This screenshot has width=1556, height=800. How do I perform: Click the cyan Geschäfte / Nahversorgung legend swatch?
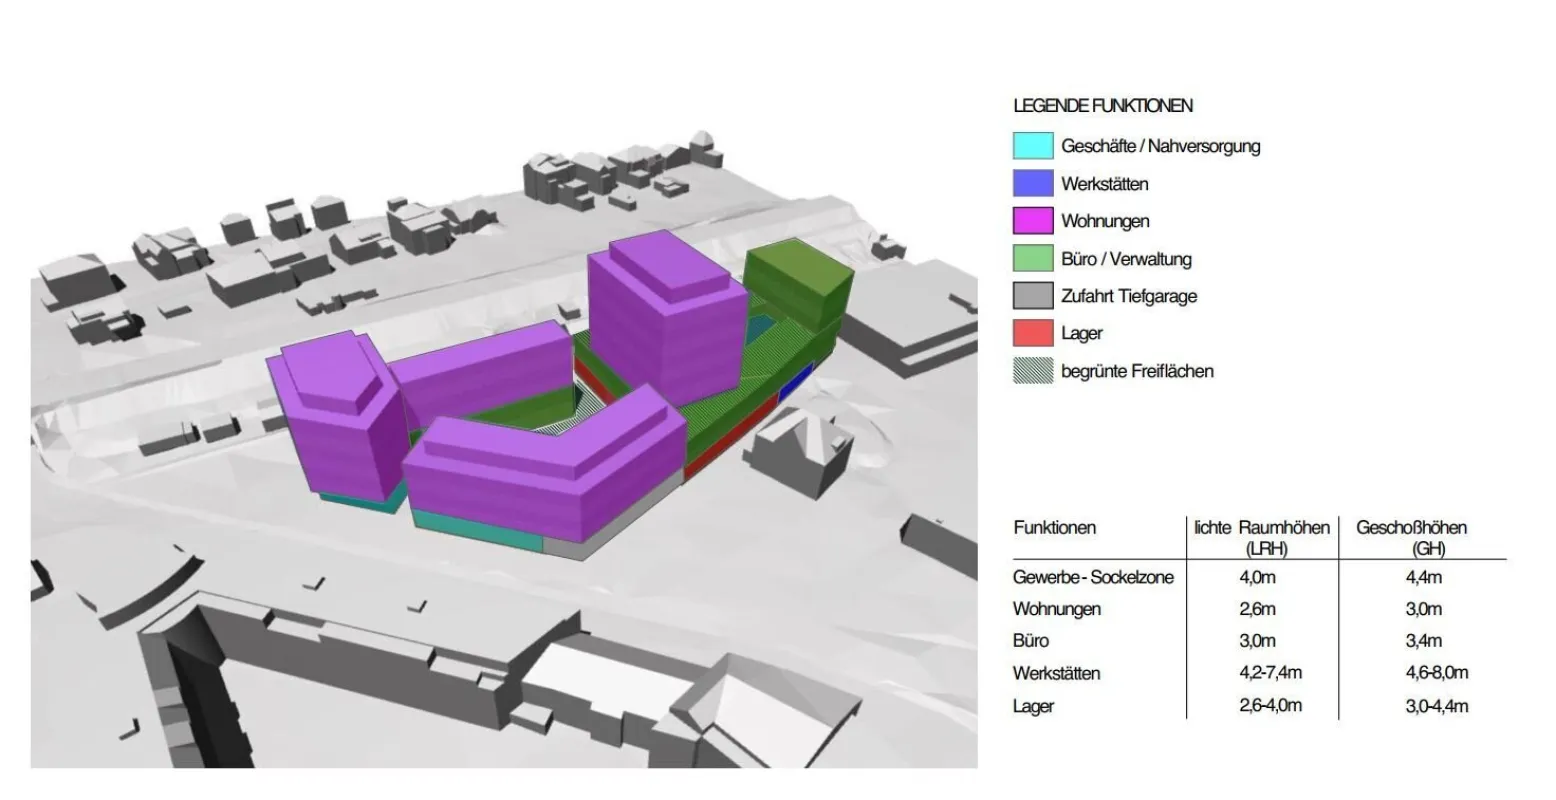[x=1032, y=146]
